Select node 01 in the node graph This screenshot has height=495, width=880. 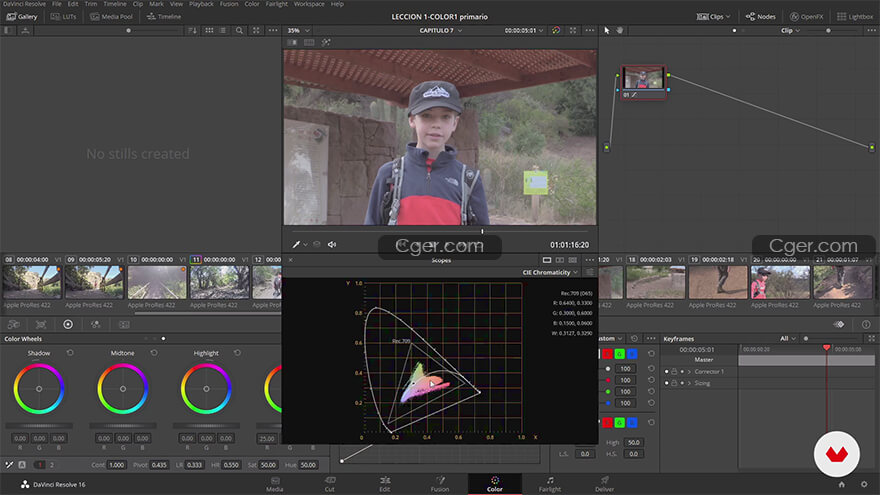tap(643, 83)
